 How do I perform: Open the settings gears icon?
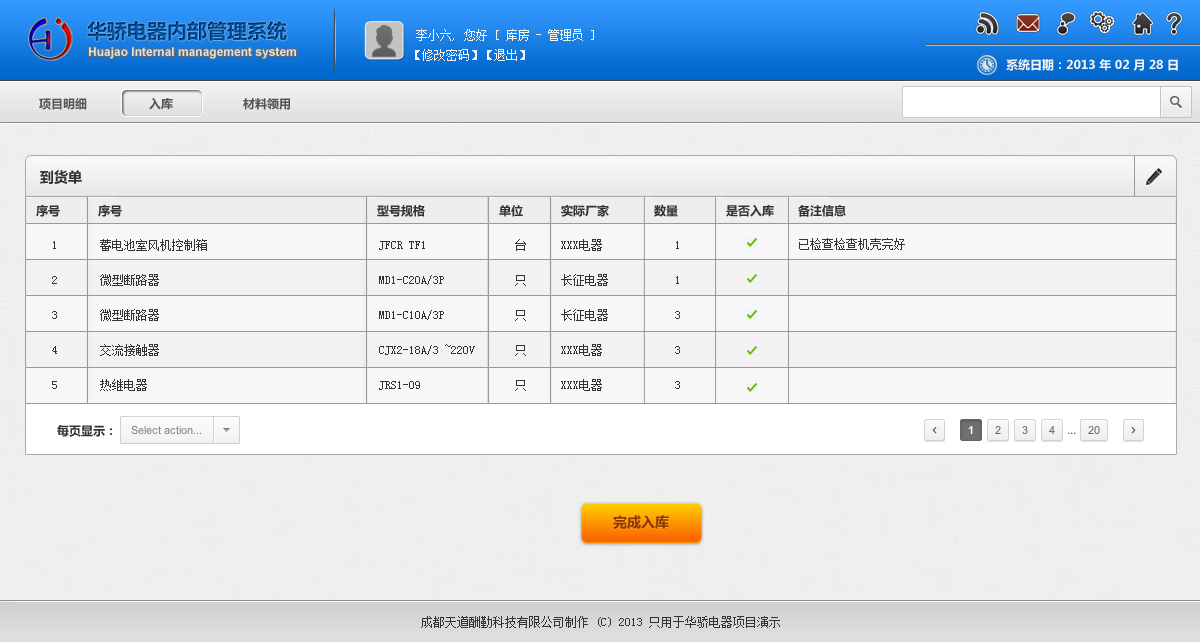1102,23
